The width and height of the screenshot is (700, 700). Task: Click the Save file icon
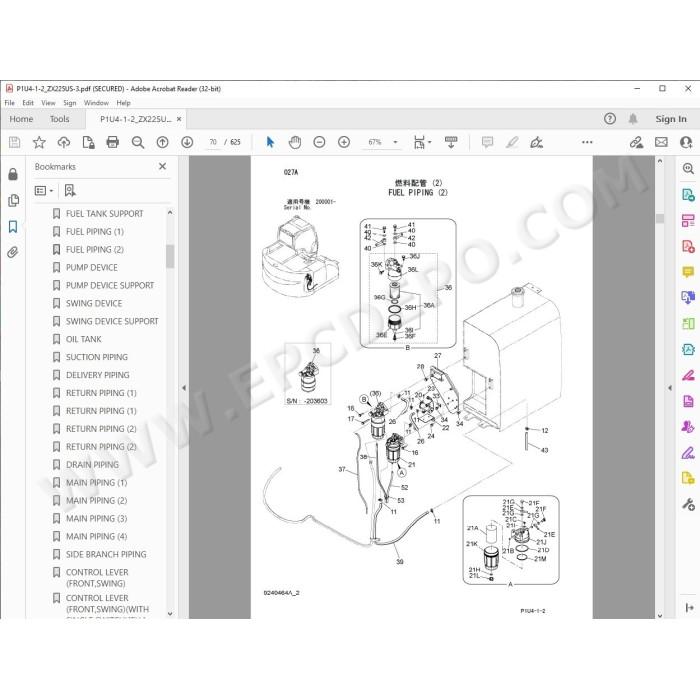14,142
